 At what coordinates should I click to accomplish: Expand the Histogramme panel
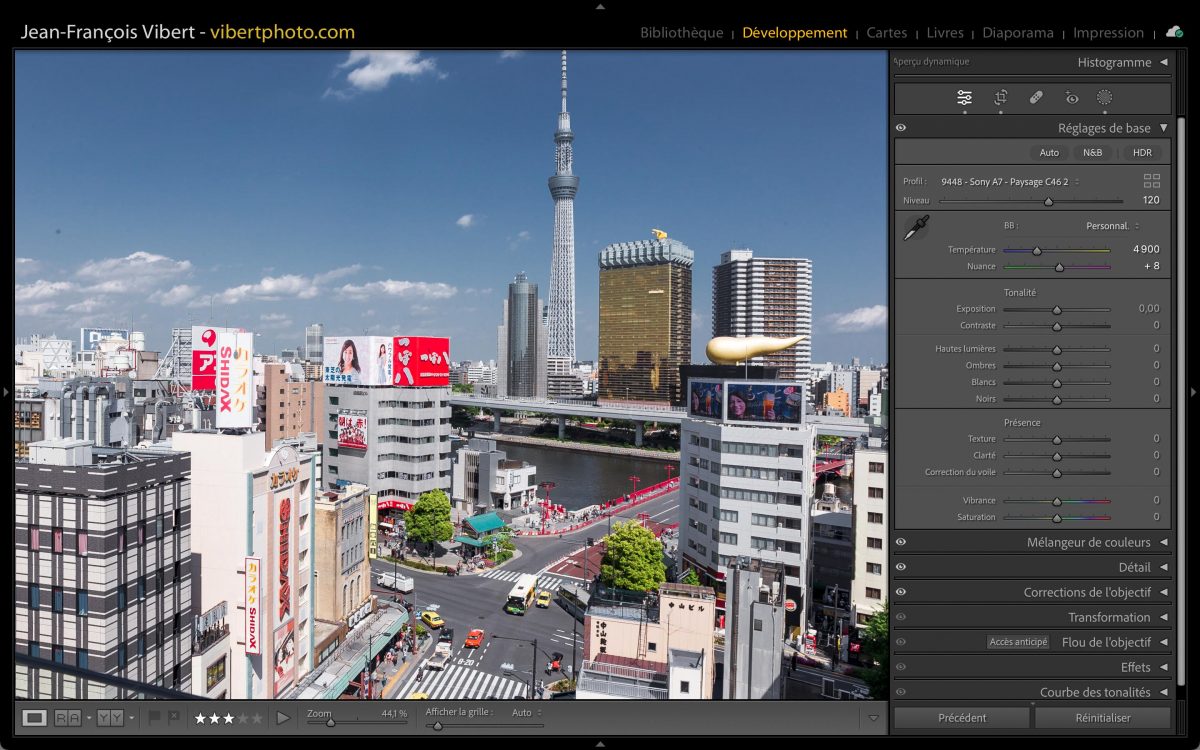(x=1163, y=62)
